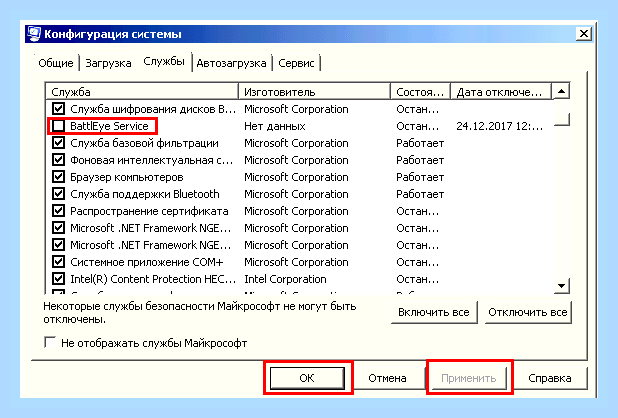Select the Служба базовой фильтрации row text
This screenshot has width=618, height=418.
coord(144,143)
